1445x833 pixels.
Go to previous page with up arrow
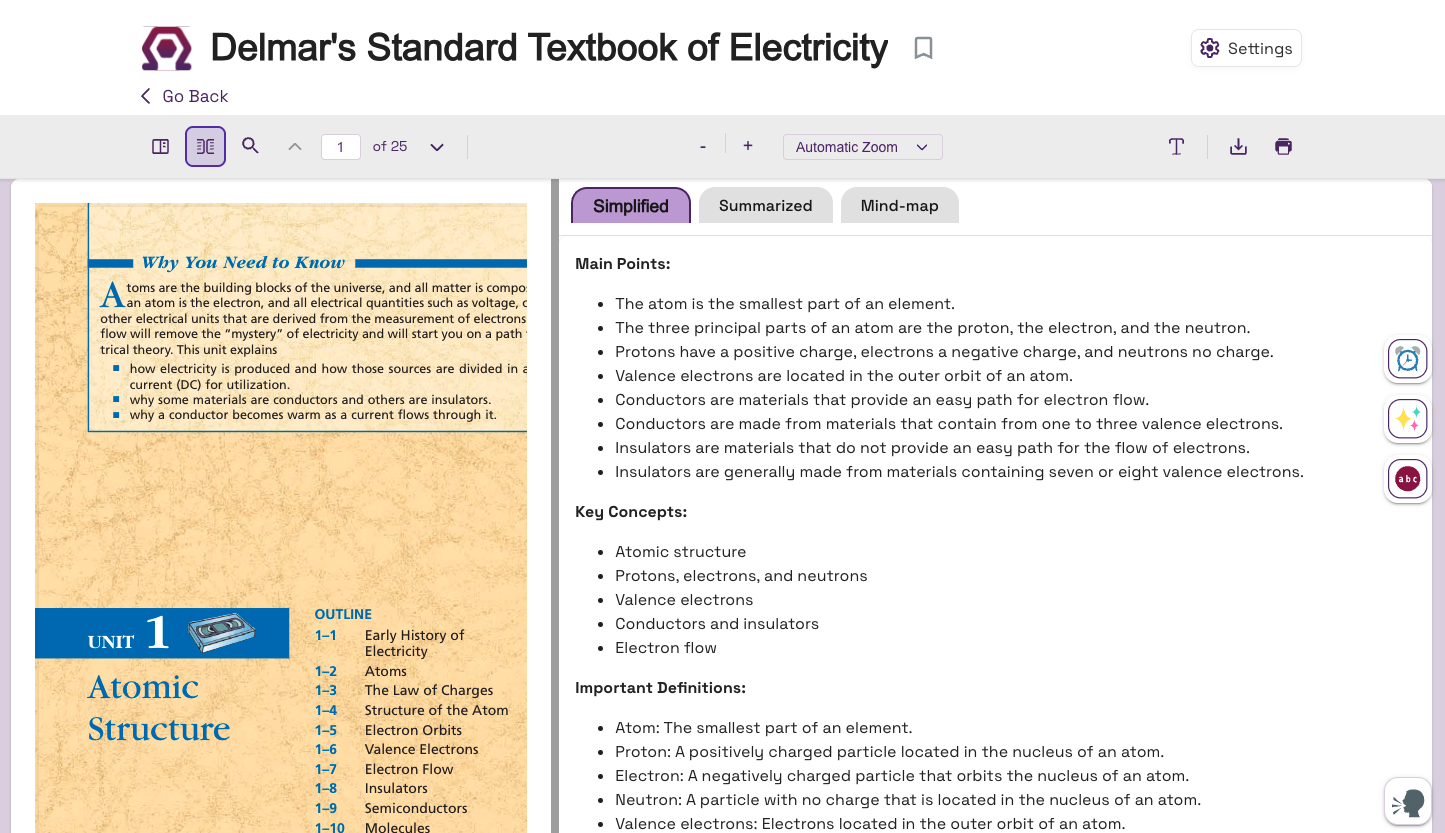point(295,147)
